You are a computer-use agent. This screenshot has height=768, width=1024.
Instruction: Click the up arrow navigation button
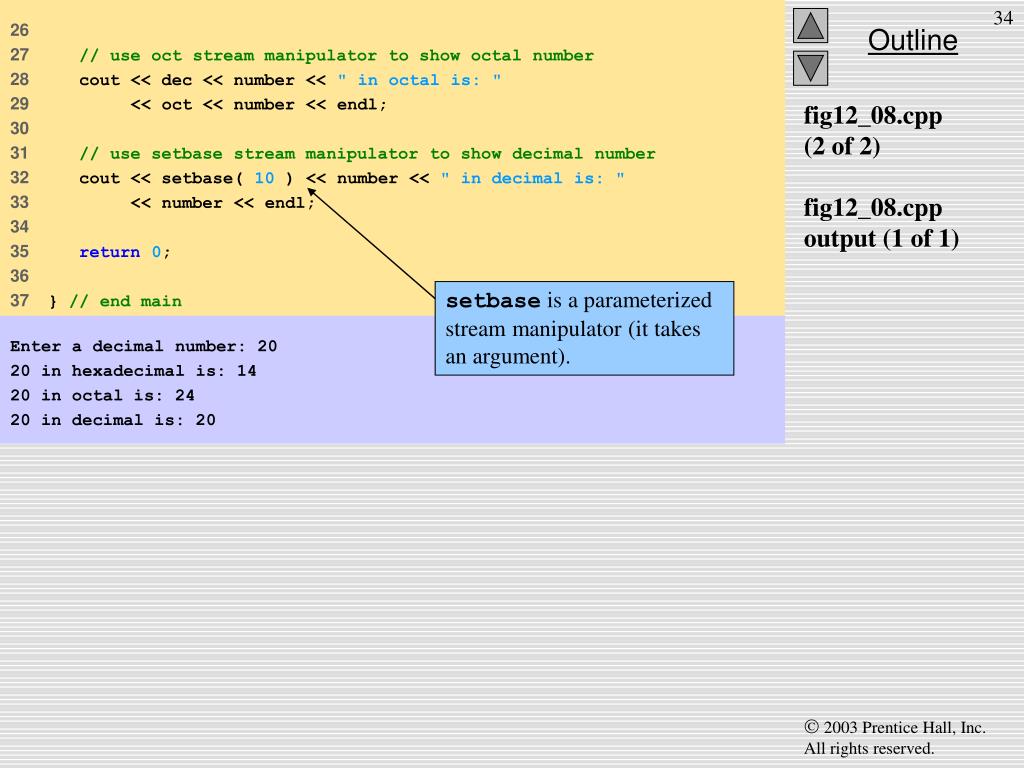tap(810, 25)
